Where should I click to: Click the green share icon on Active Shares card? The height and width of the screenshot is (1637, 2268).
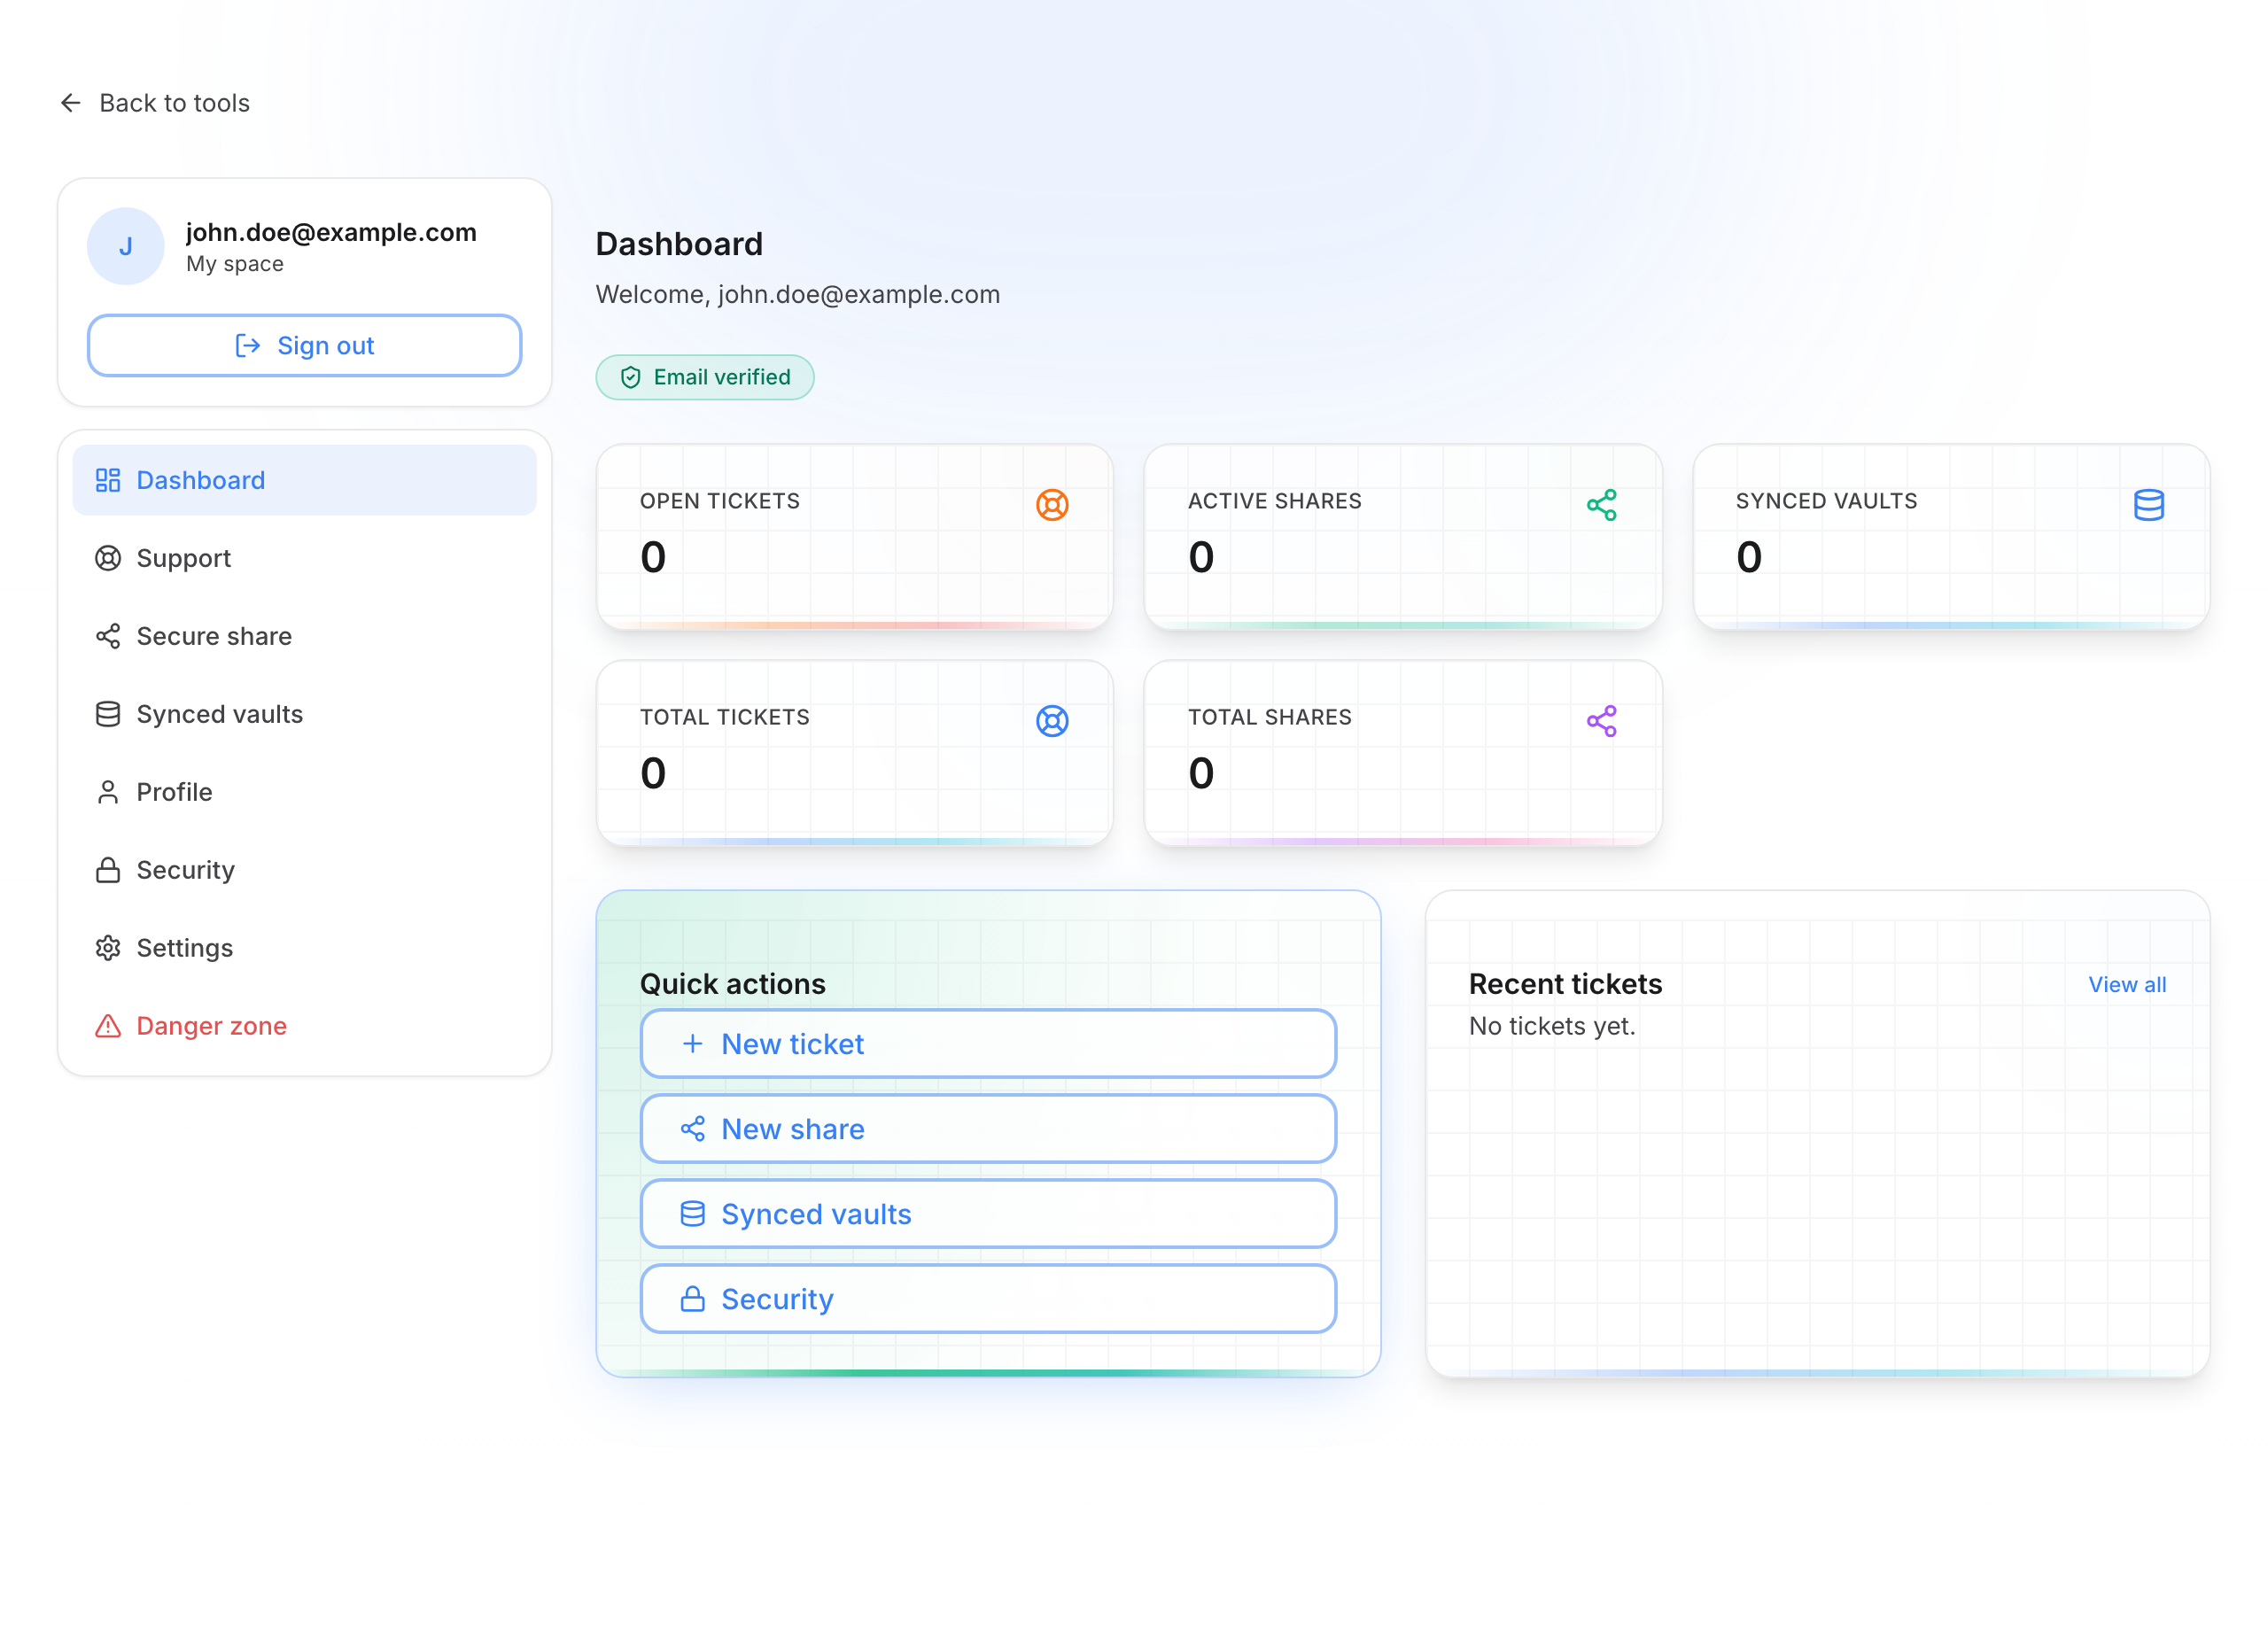(1601, 505)
